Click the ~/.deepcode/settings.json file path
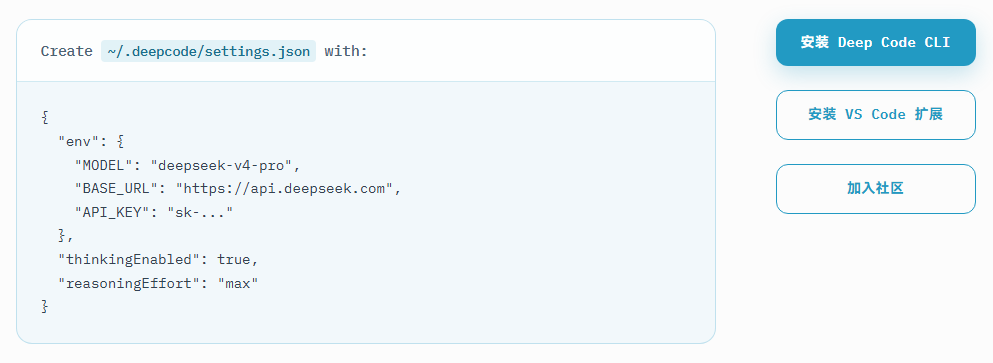 [x=208, y=51]
